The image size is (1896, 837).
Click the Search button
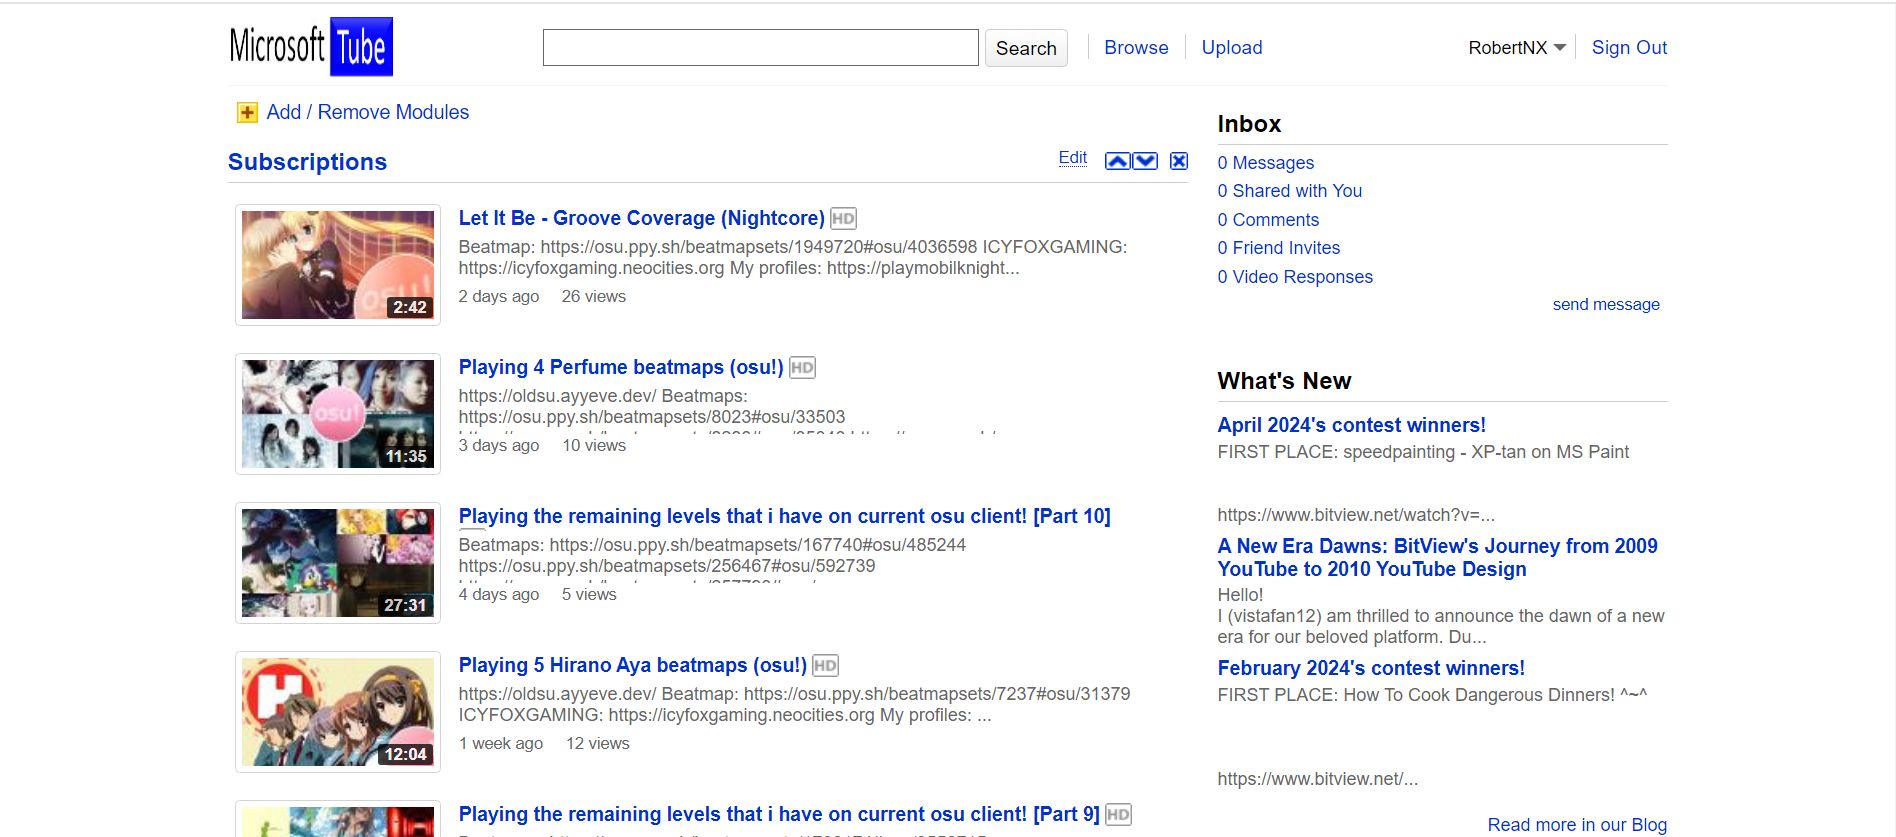[1026, 48]
